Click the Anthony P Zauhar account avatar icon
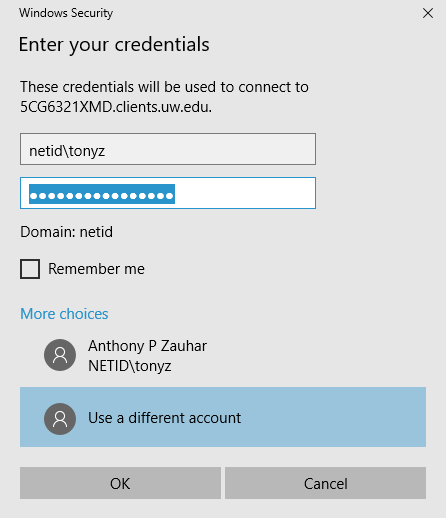 tap(60, 355)
